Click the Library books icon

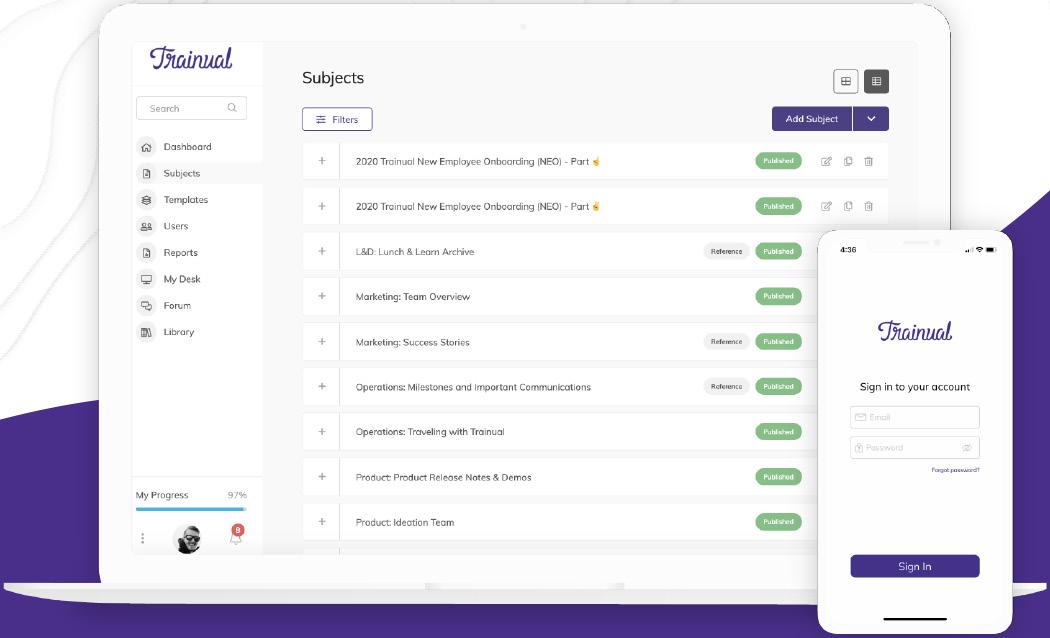(x=146, y=332)
